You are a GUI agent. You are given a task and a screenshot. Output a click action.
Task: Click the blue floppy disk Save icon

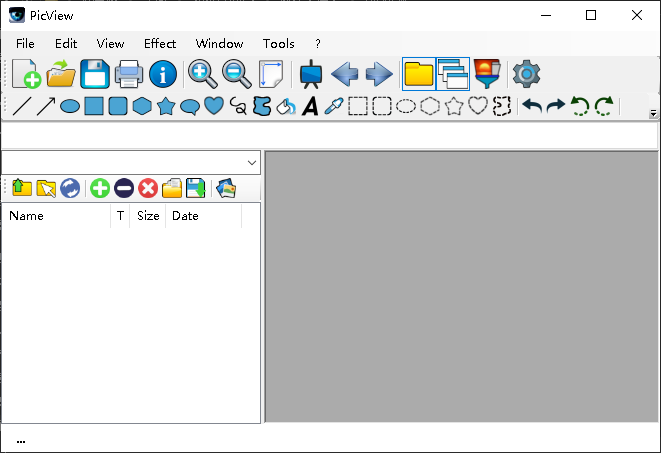coord(95,74)
